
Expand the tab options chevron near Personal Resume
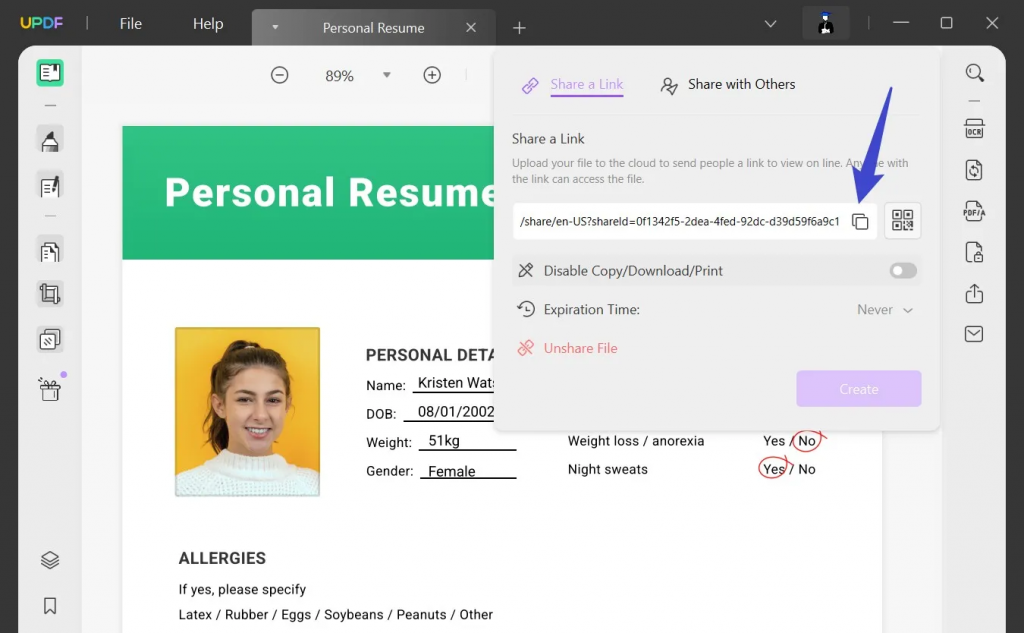[x=275, y=28]
